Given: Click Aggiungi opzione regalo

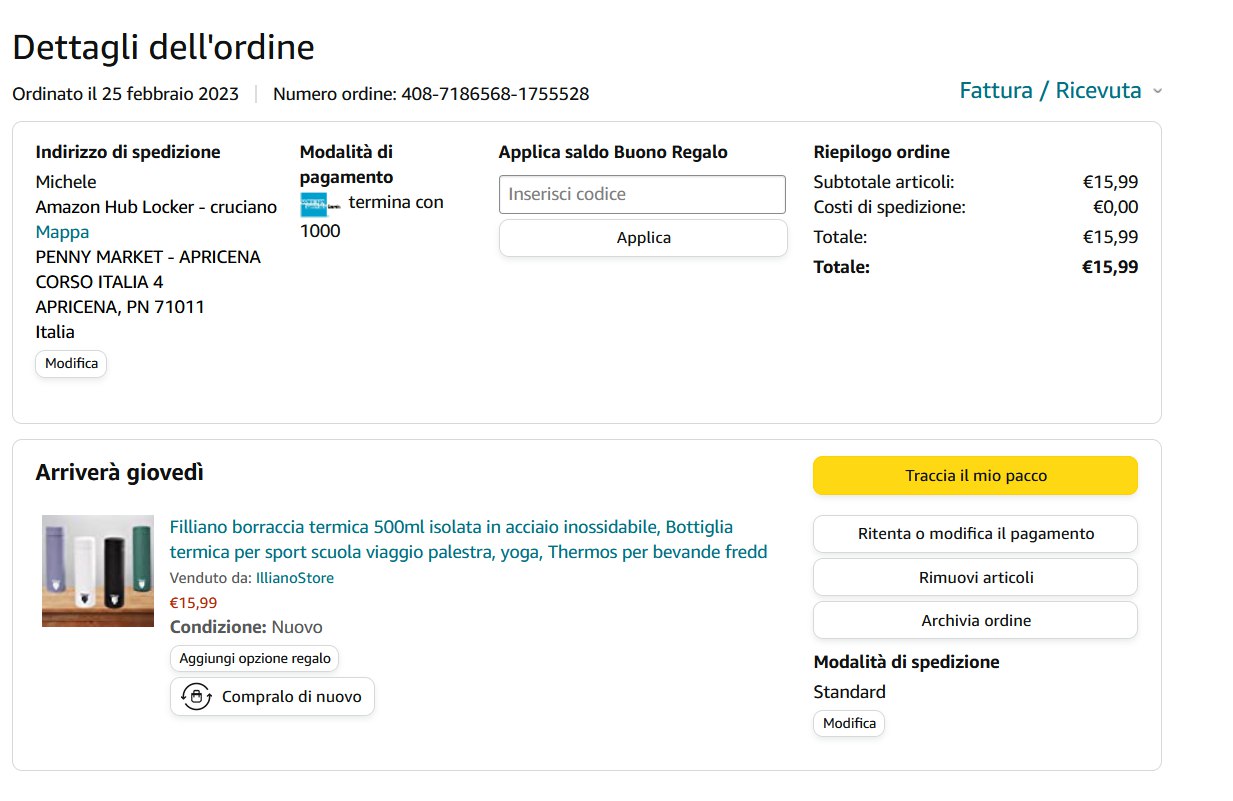Looking at the screenshot, I should pyautogui.click(x=255, y=658).
